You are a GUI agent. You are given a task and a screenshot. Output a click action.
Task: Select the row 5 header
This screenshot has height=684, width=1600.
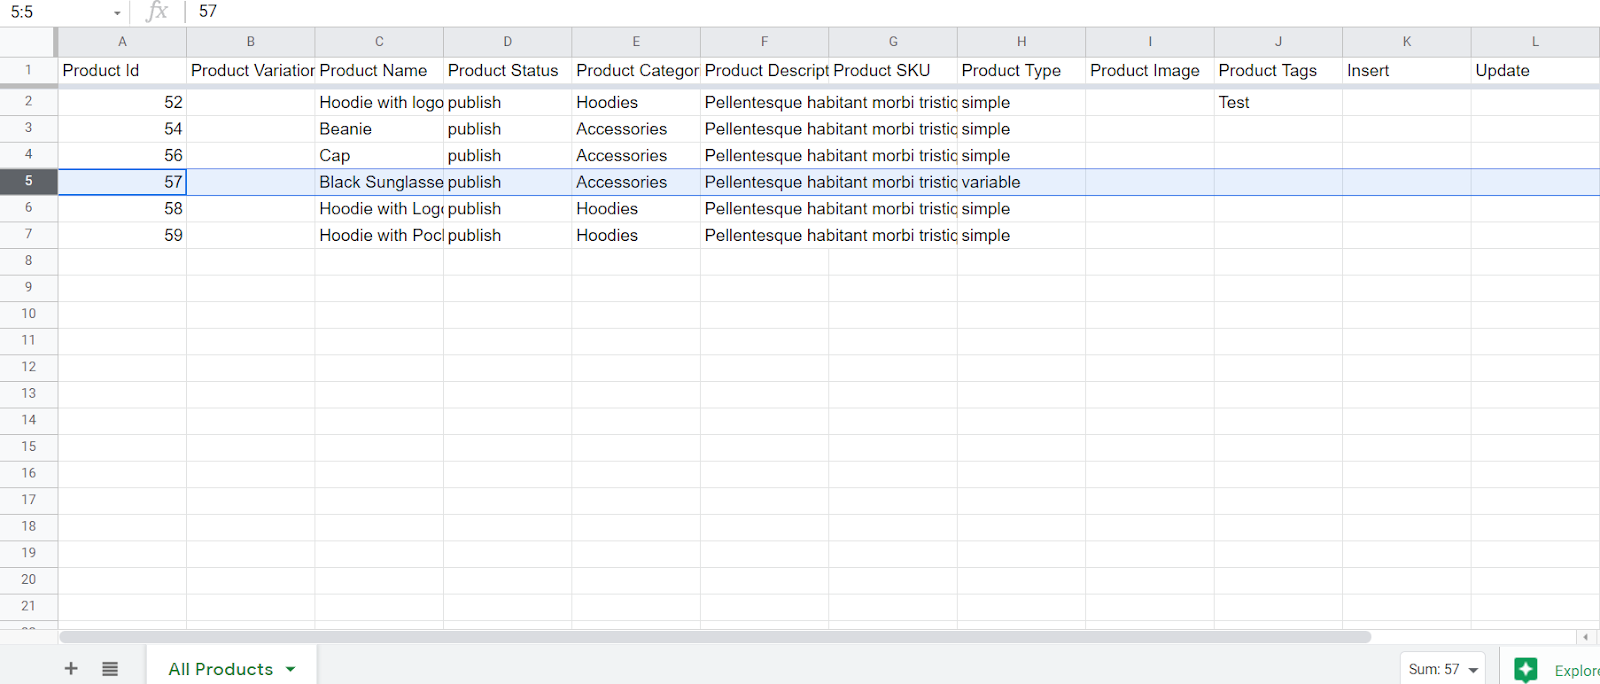pos(28,181)
